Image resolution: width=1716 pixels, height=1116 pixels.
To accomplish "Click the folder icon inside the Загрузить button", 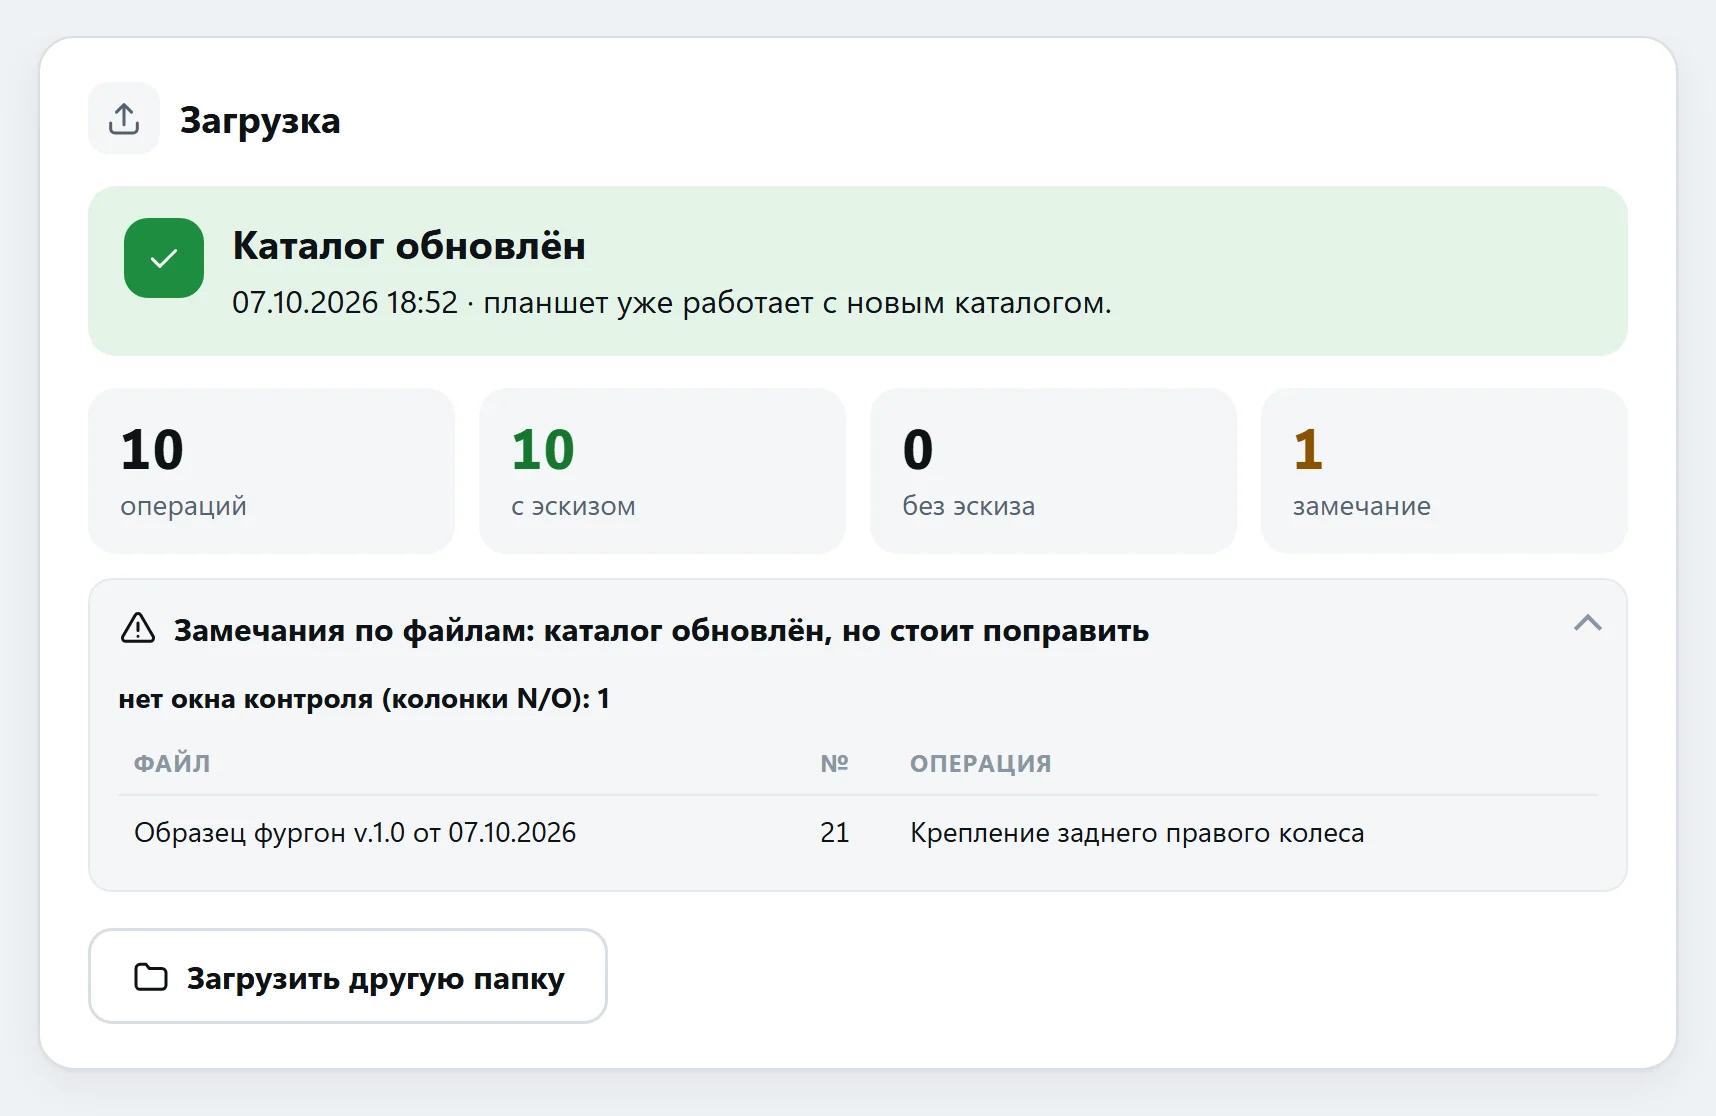I will coord(151,977).
